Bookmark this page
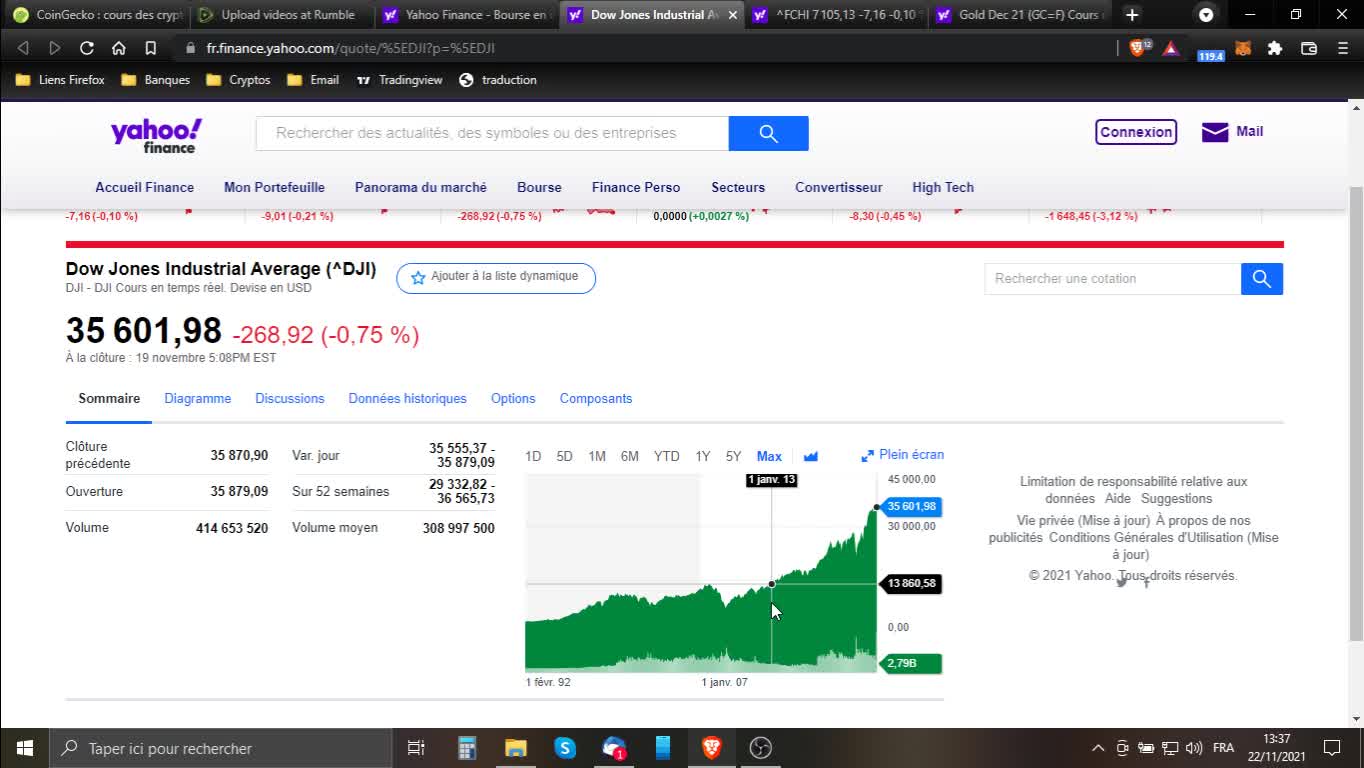The width and height of the screenshot is (1364, 768). (x=150, y=48)
